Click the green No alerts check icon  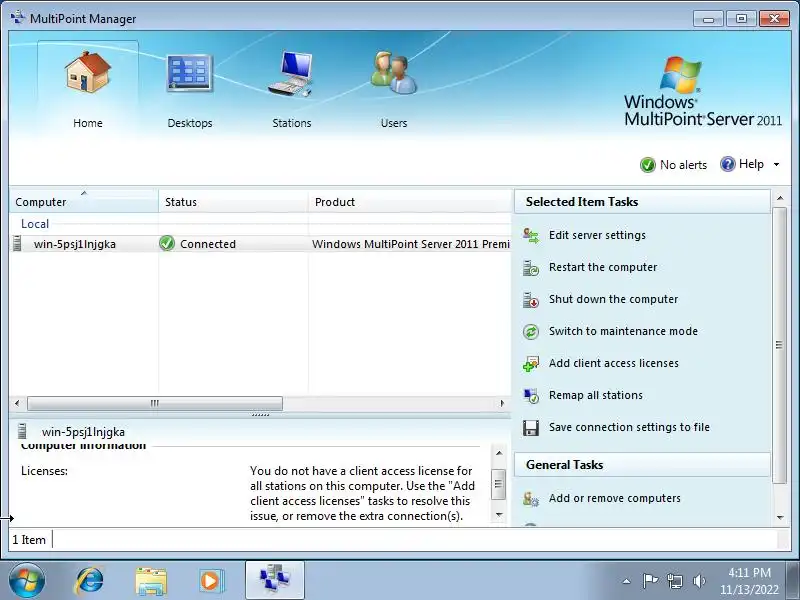tap(647, 165)
